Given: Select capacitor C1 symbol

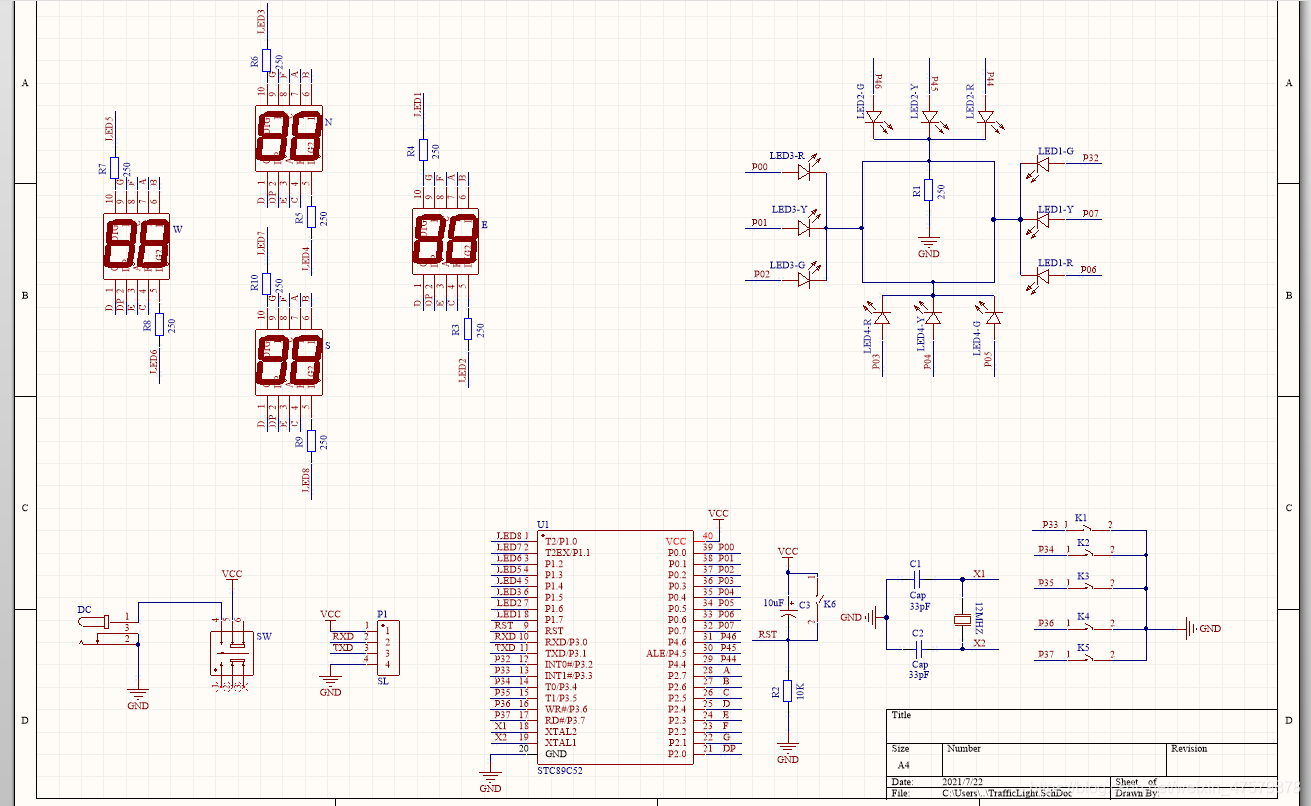Looking at the screenshot, I should coord(918,578).
